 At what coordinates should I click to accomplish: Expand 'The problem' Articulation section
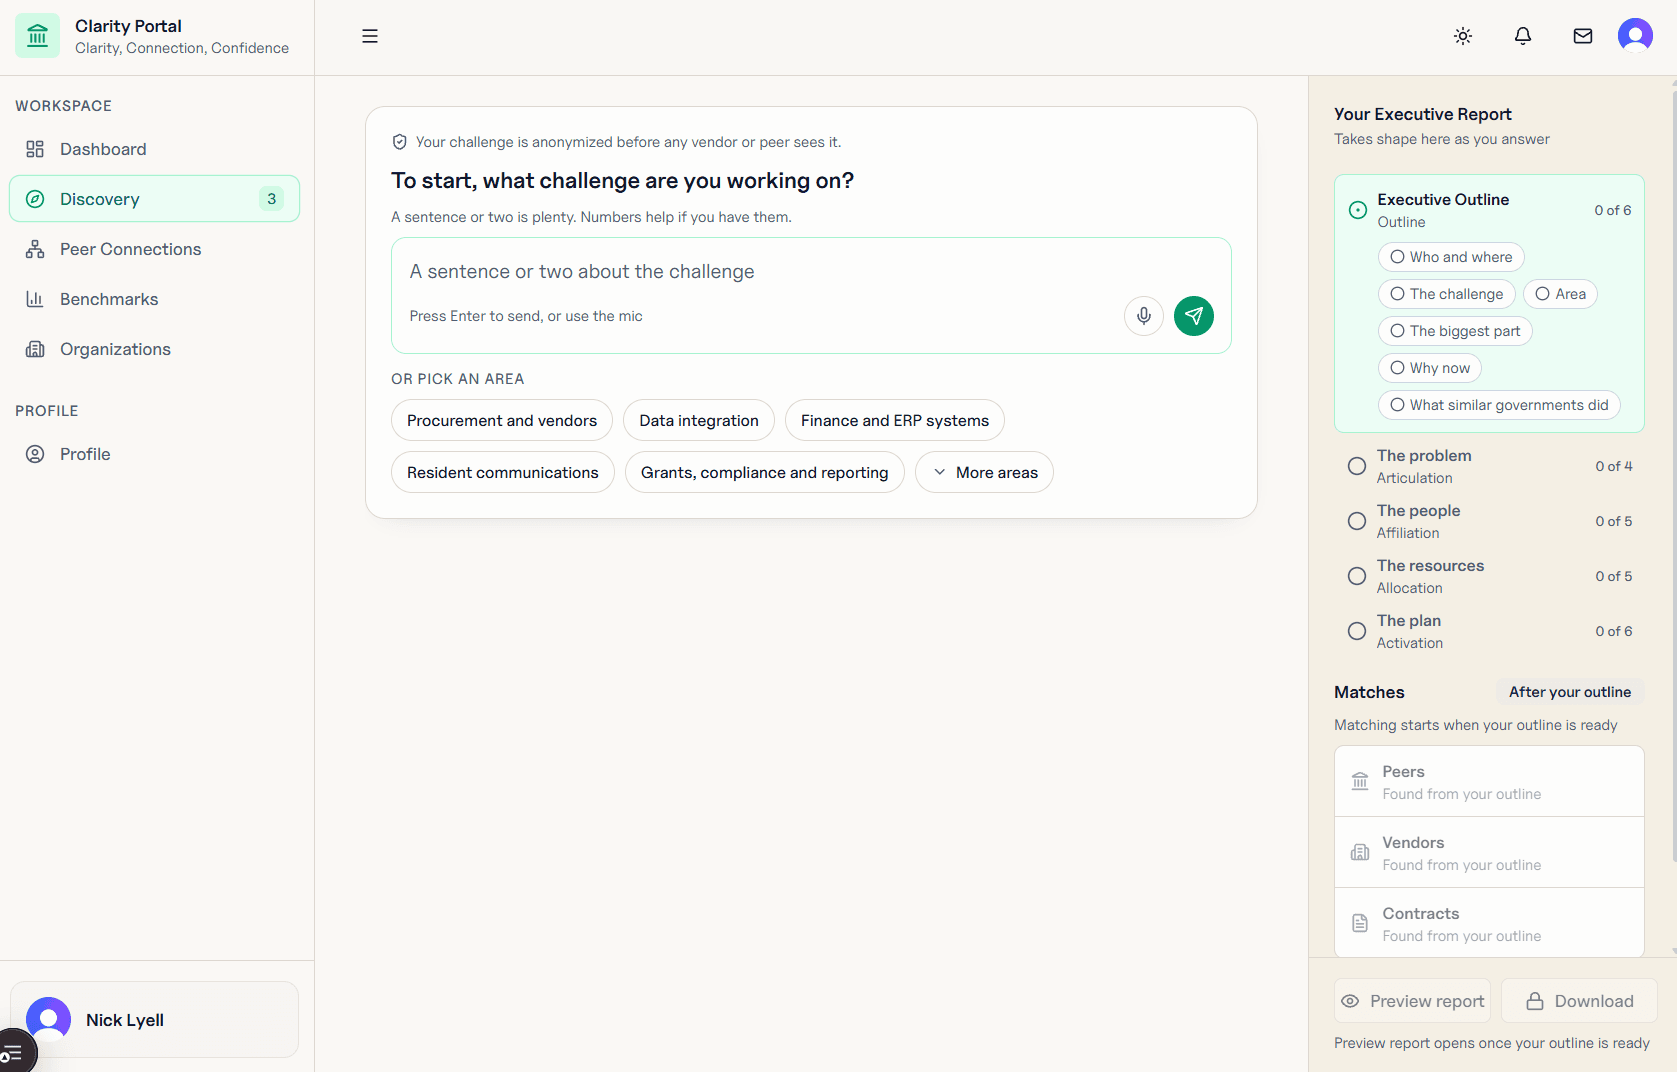pos(1489,466)
